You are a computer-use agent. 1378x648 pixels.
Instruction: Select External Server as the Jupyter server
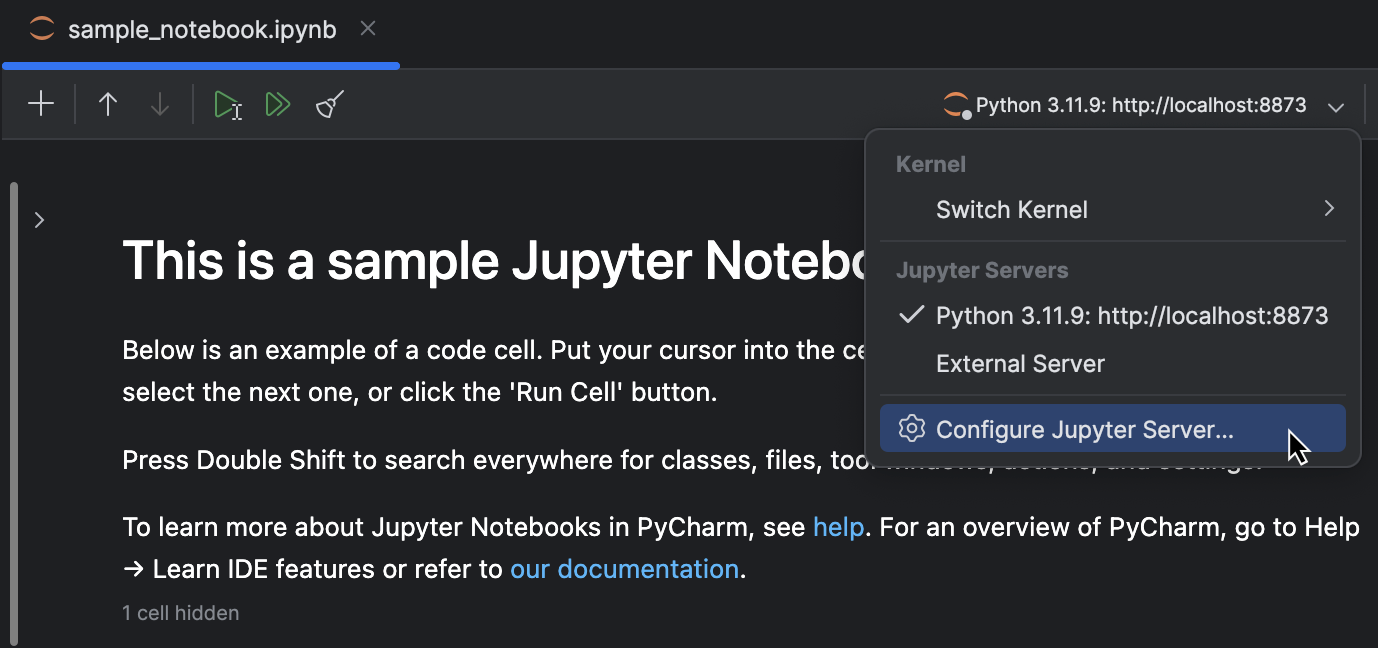point(1020,363)
